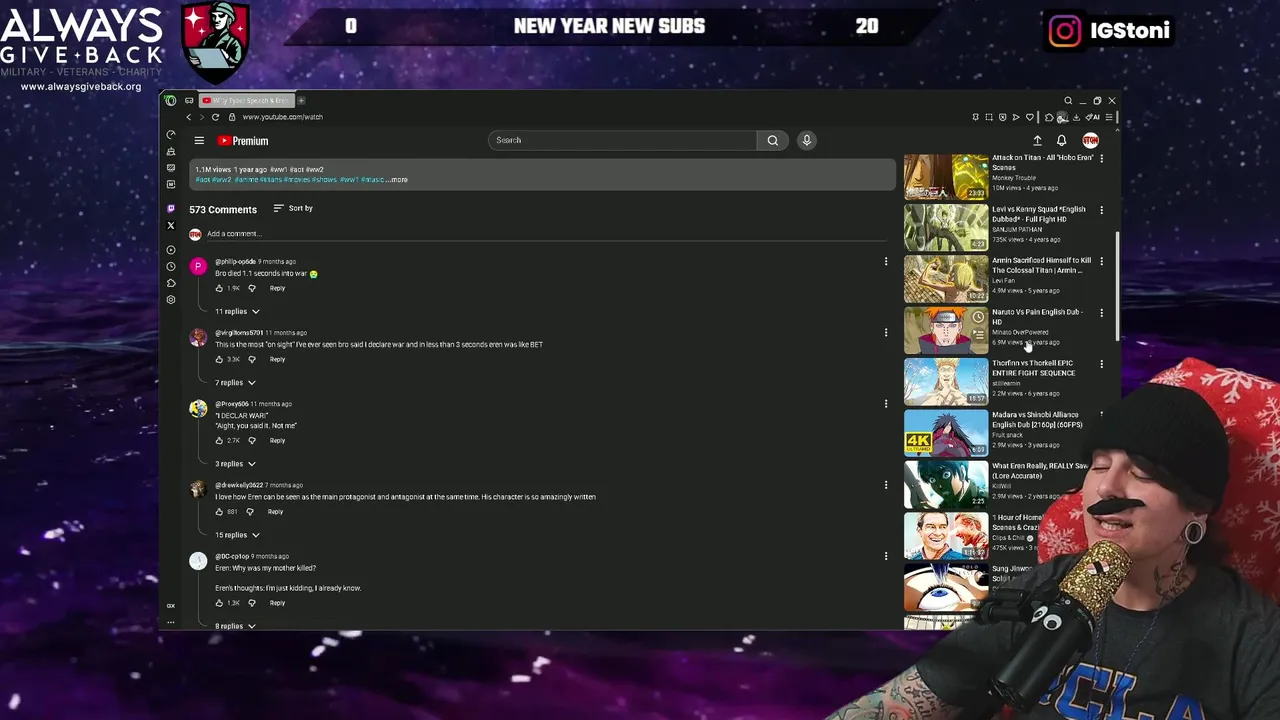Open Extensions cube in the sidebar
Image resolution: width=1280 pixels, height=720 pixels.
[x=171, y=283]
